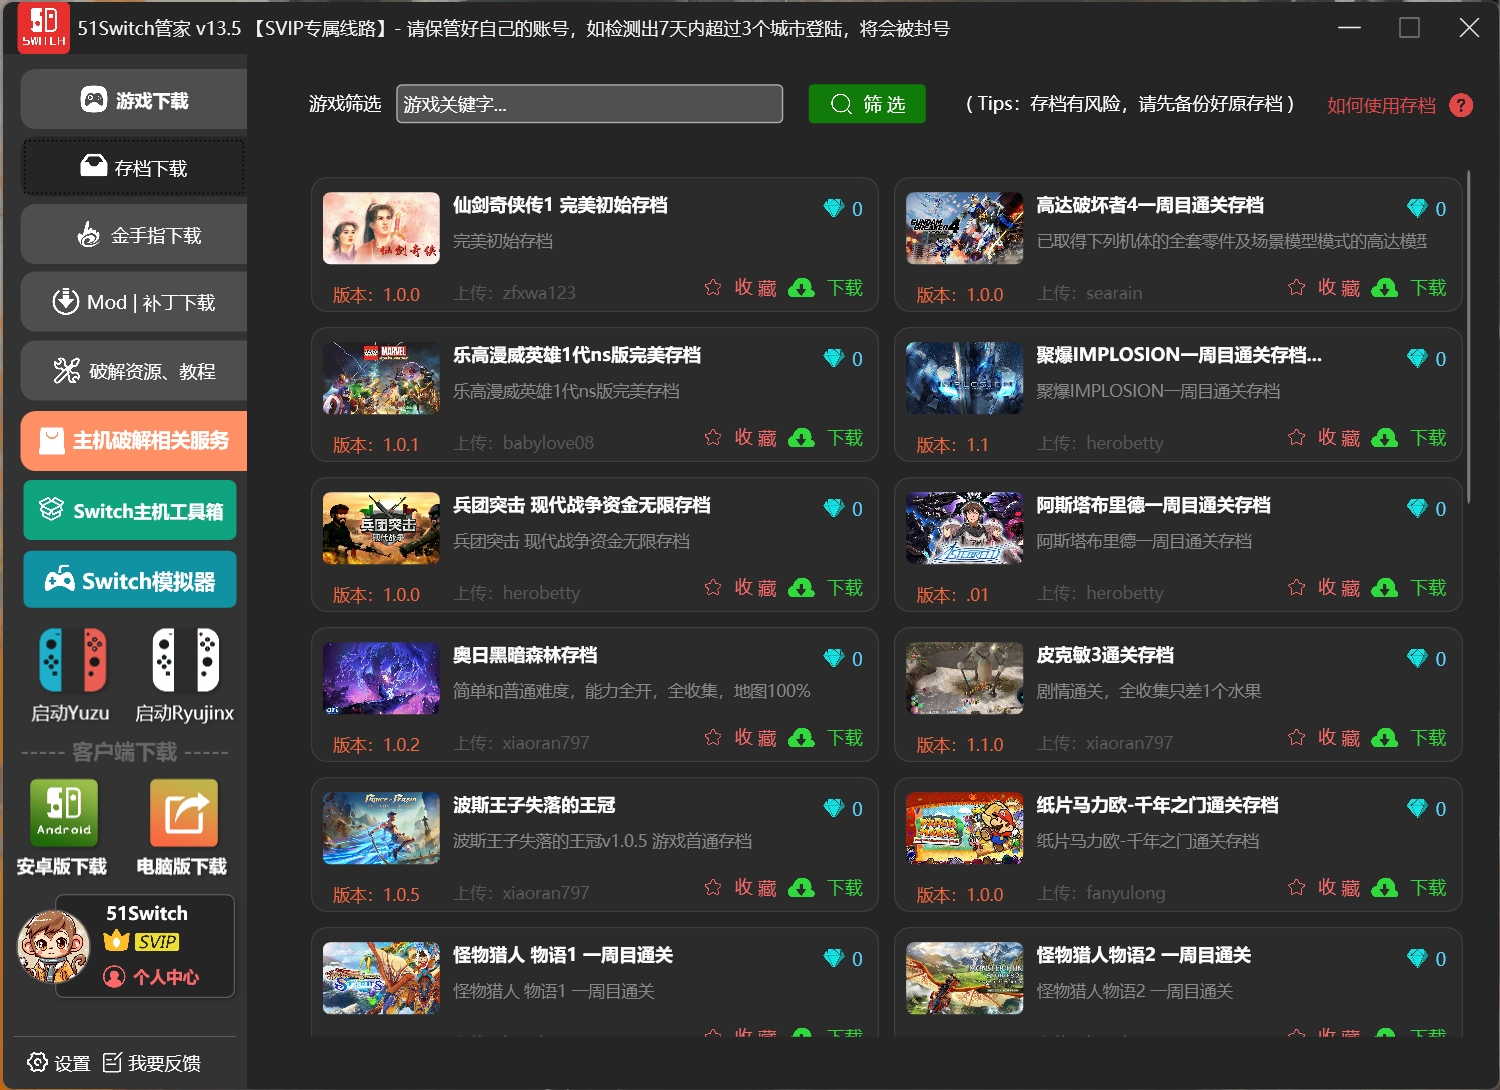Star the 乐高漫威英雄1代 save card
This screenshot has height=1090, width=1500.
[x=713, y=438]
